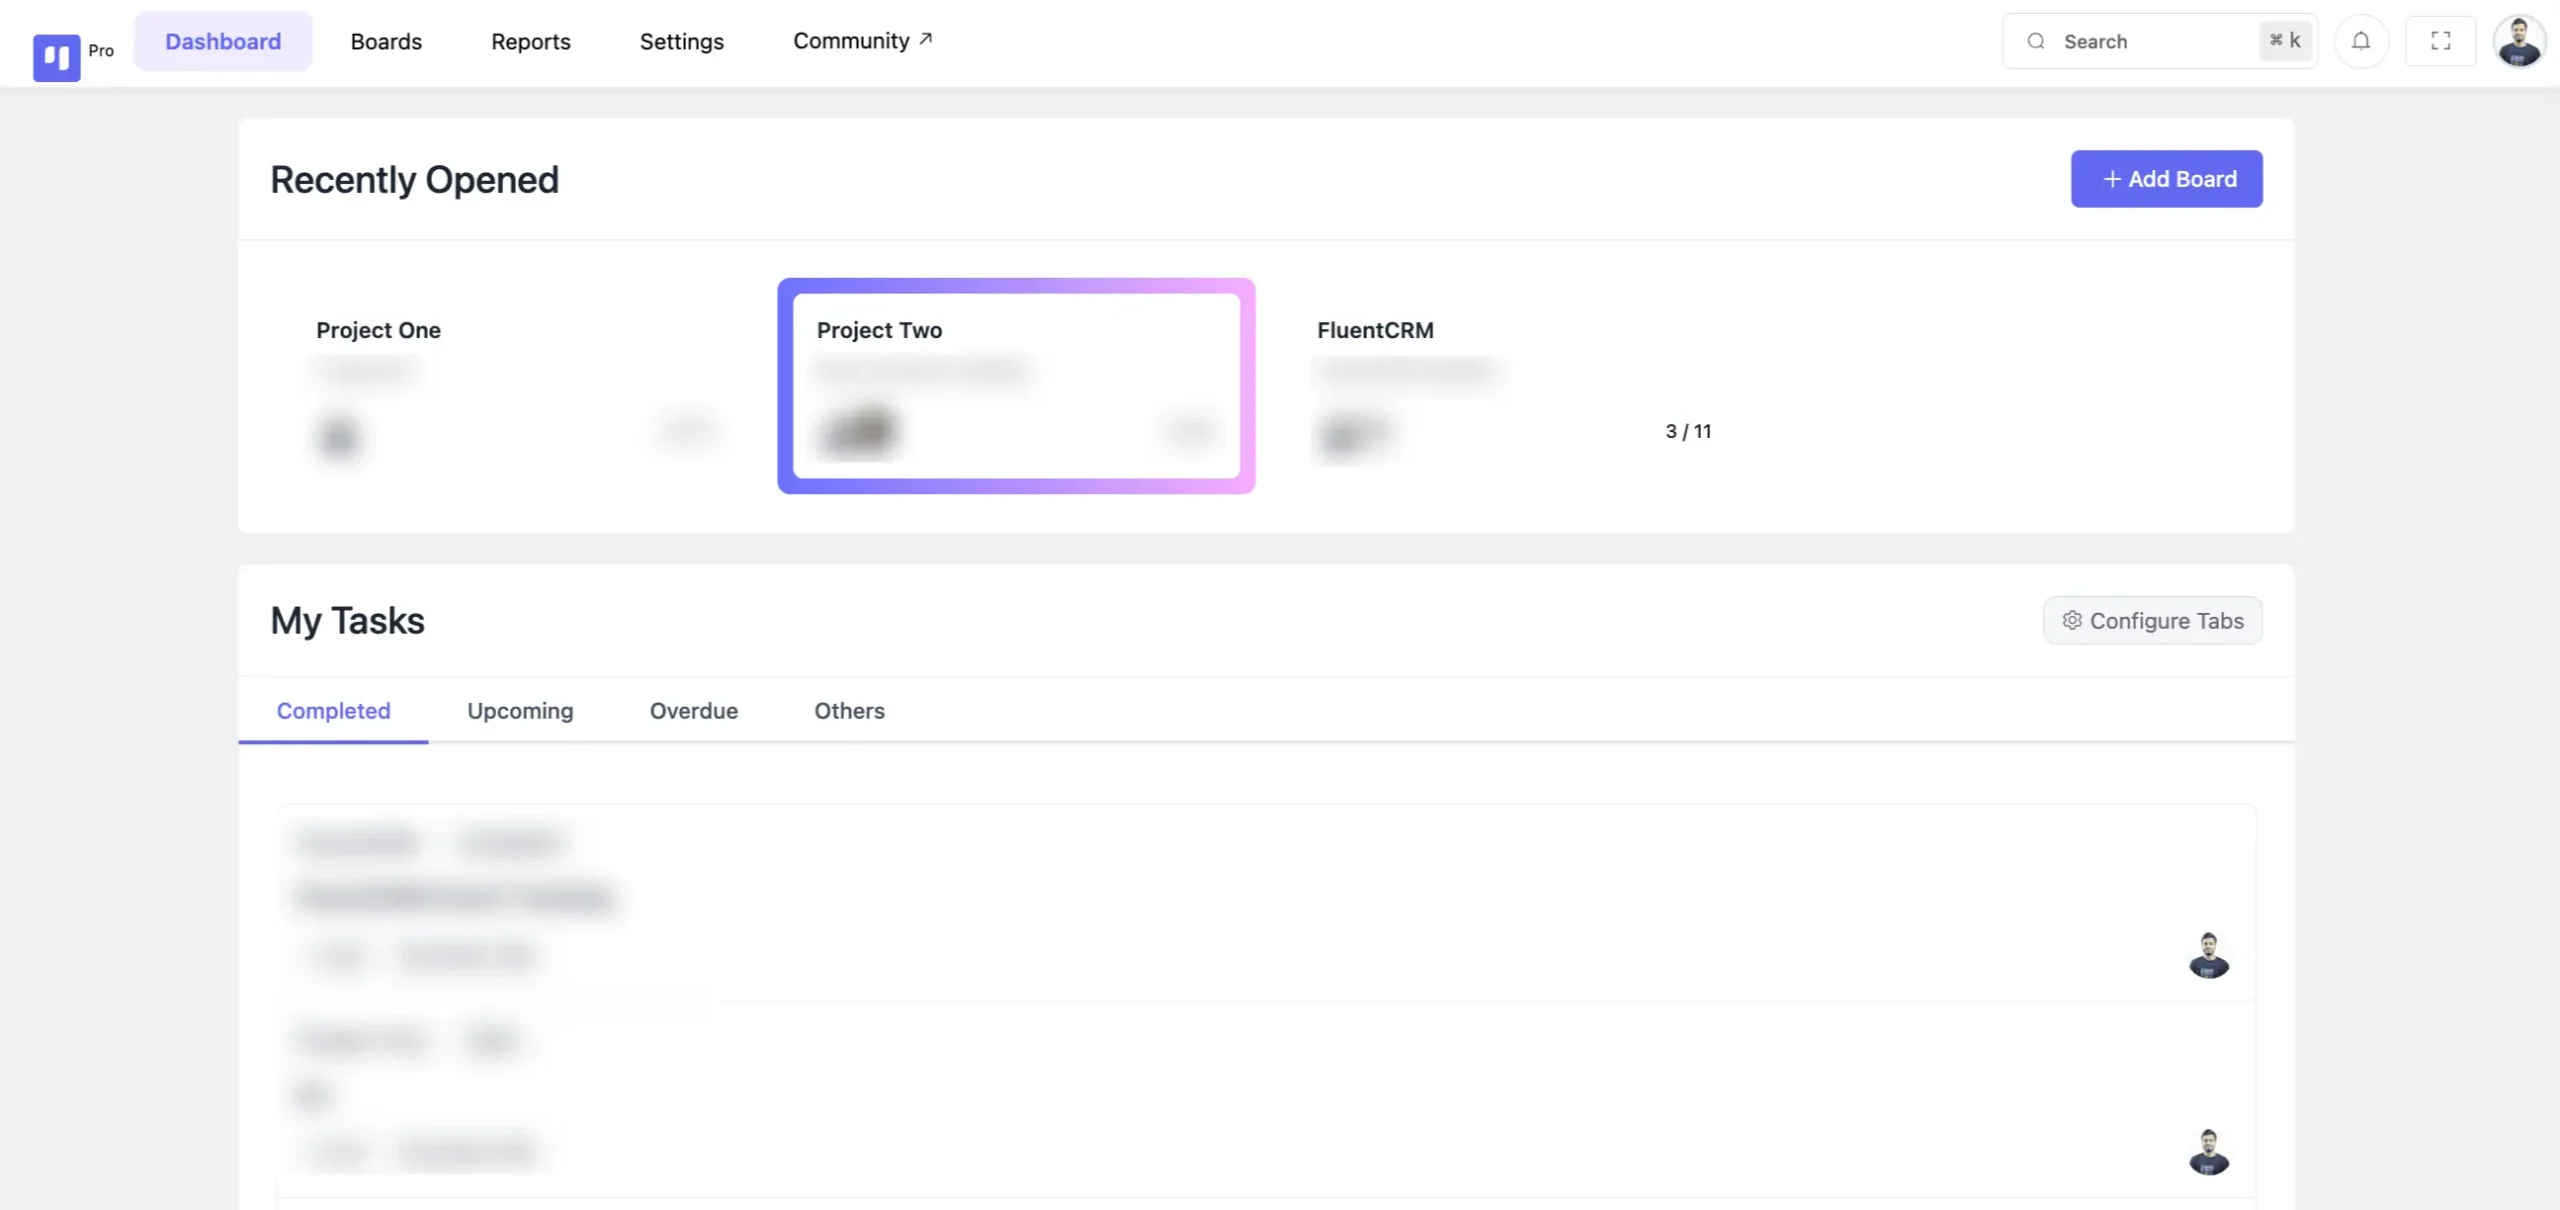
Task: Open Settings from the top navigation
Action: [x=681, y=41]
